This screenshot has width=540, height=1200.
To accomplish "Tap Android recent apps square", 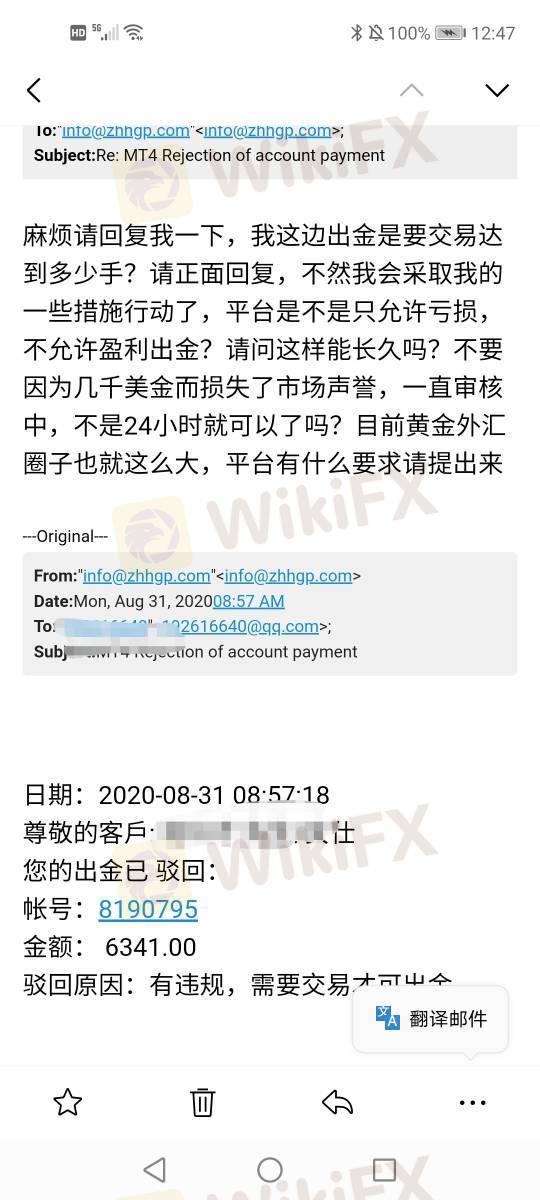I will pyautogui.click(x=384, y=1169).
